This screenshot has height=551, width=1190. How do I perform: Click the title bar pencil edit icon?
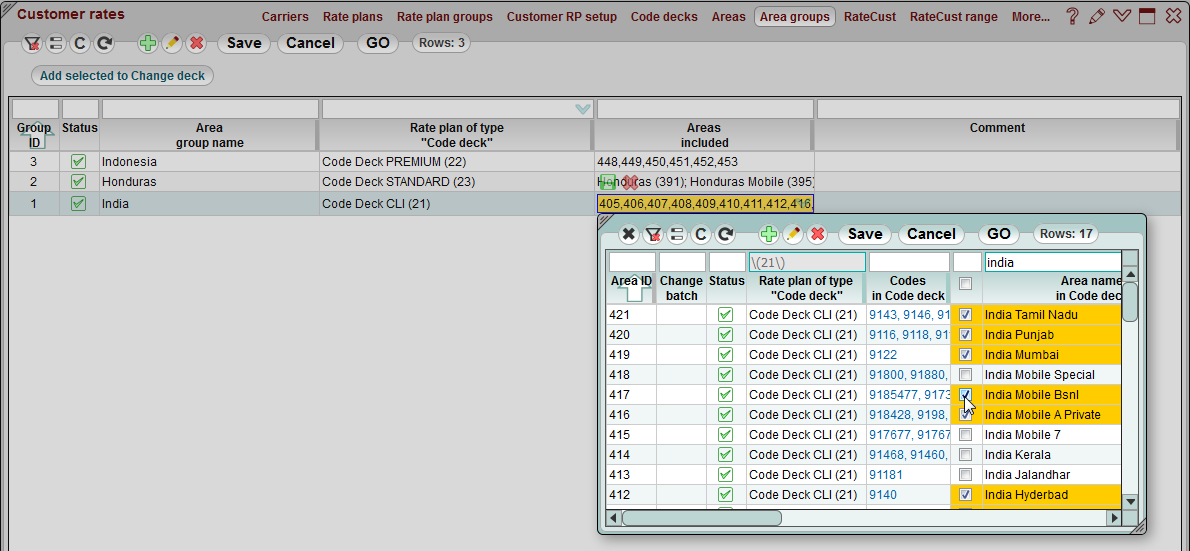tap(1096, 16)
